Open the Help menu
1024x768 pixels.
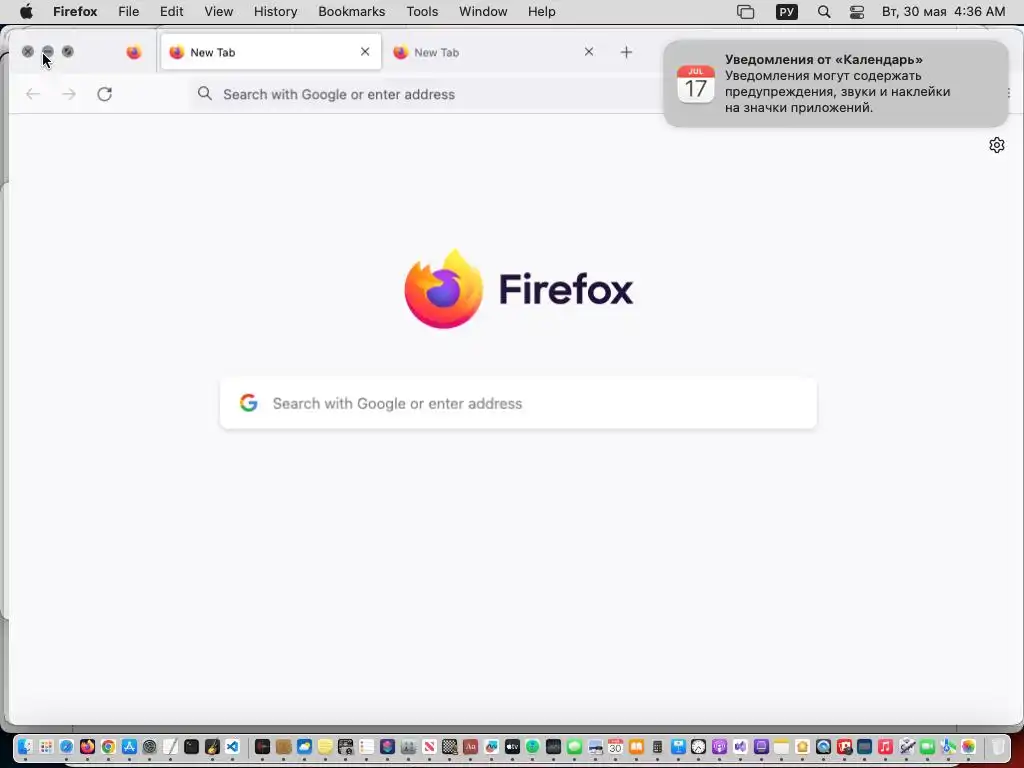coord(541,12)
